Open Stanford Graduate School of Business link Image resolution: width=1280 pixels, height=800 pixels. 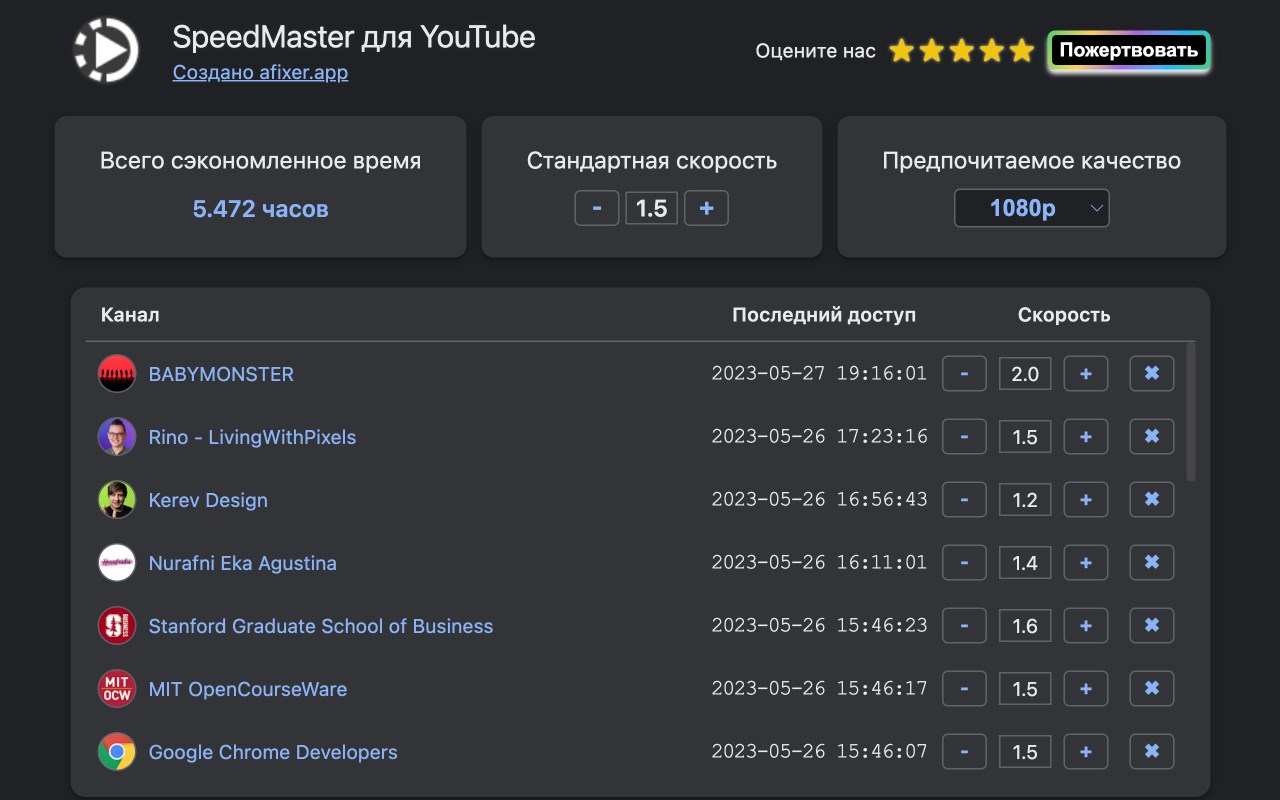[321, 626]
